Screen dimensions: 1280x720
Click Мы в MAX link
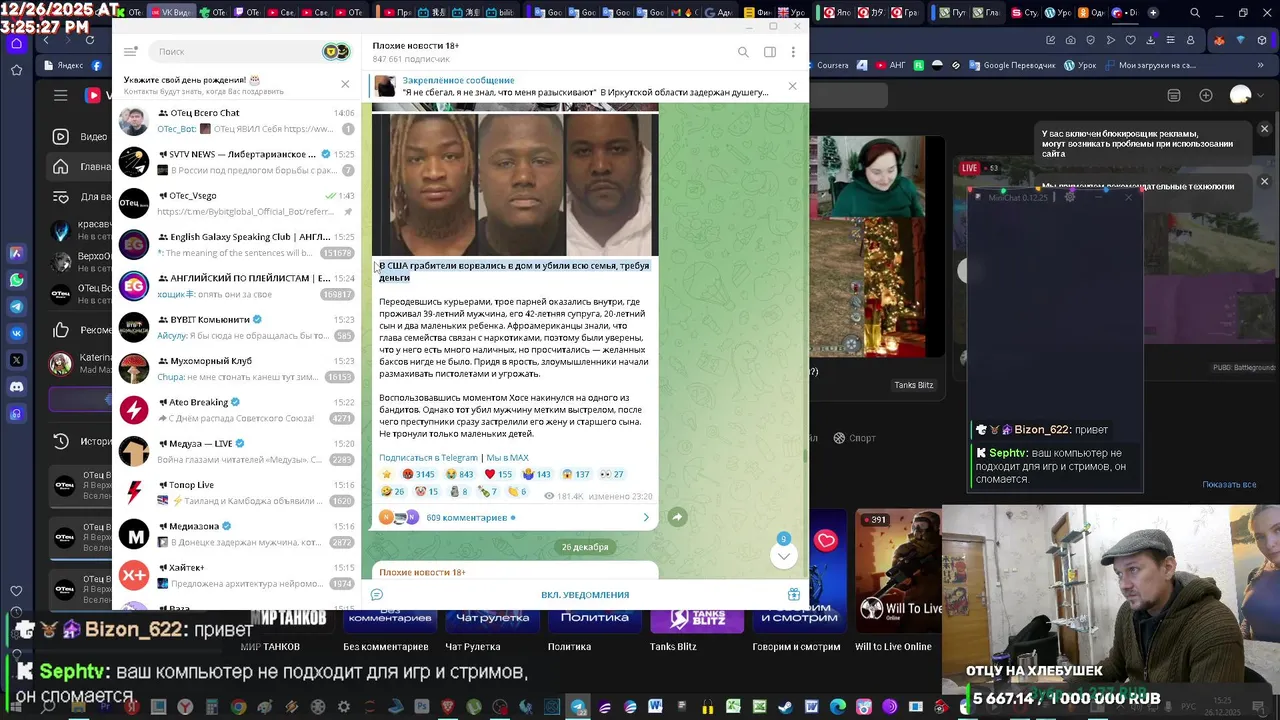(x=507, y=458)
